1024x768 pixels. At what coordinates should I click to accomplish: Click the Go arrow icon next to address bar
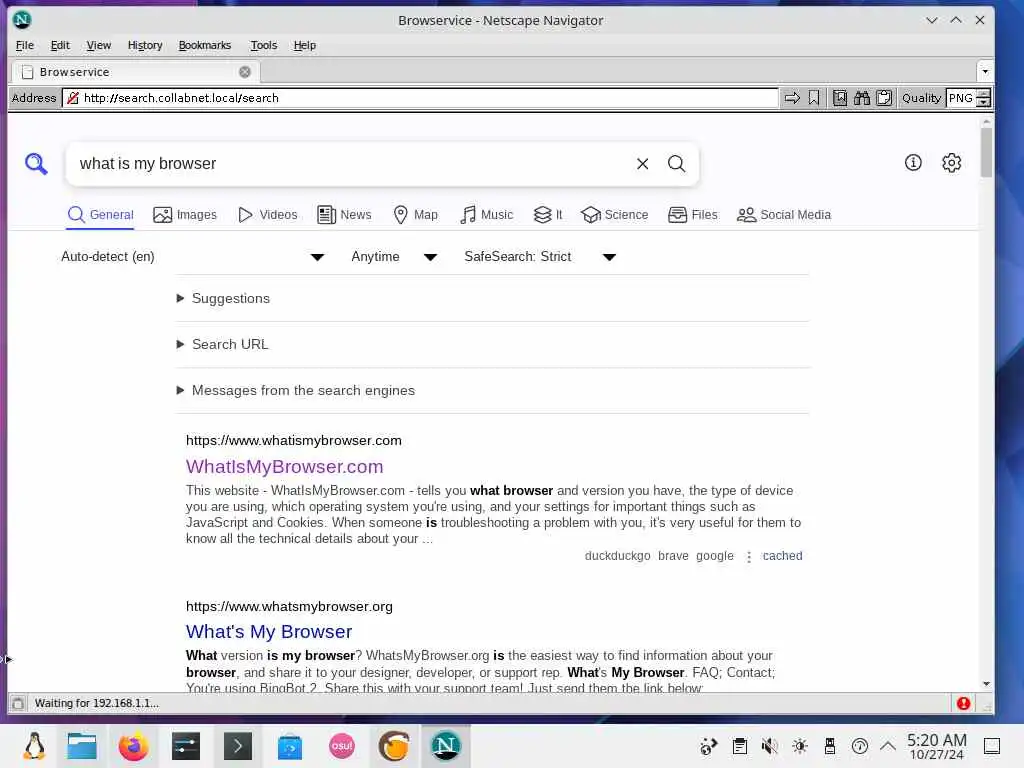click(792, 98)
